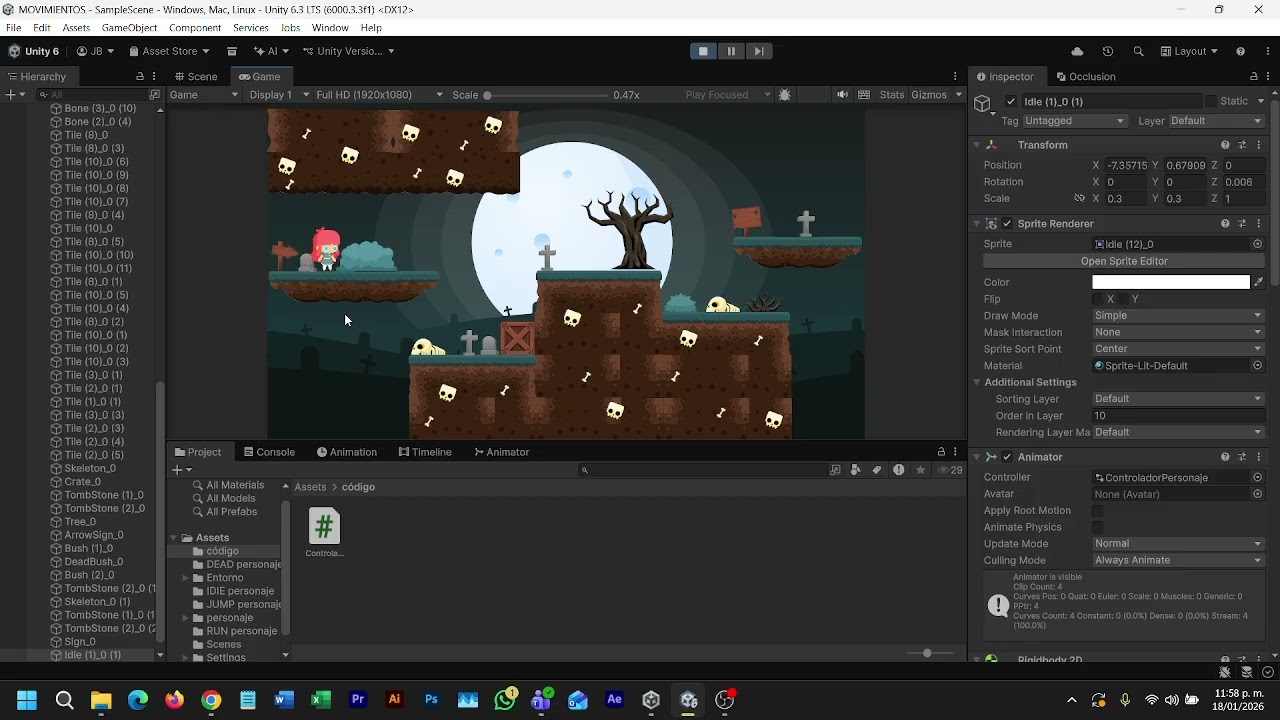Screen dimensions: 1280x720
Task: Stop play mode with the Play button
Action: click(x=703, y=51)
